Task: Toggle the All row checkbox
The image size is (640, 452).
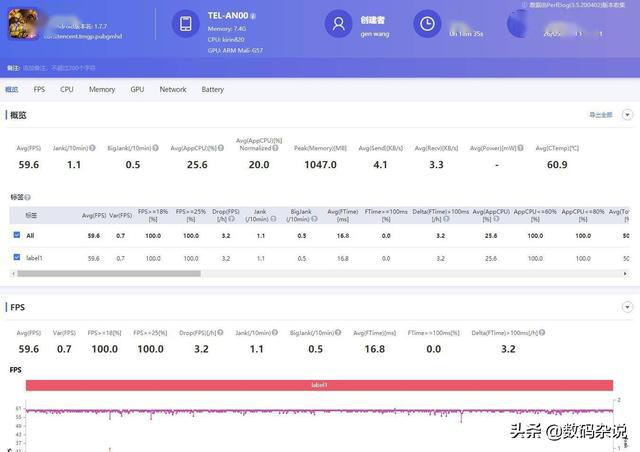Action: coord(17,235)
